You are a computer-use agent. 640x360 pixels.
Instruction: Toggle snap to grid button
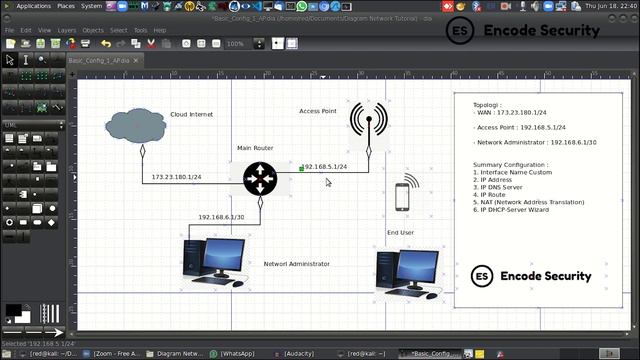[278, 44]
